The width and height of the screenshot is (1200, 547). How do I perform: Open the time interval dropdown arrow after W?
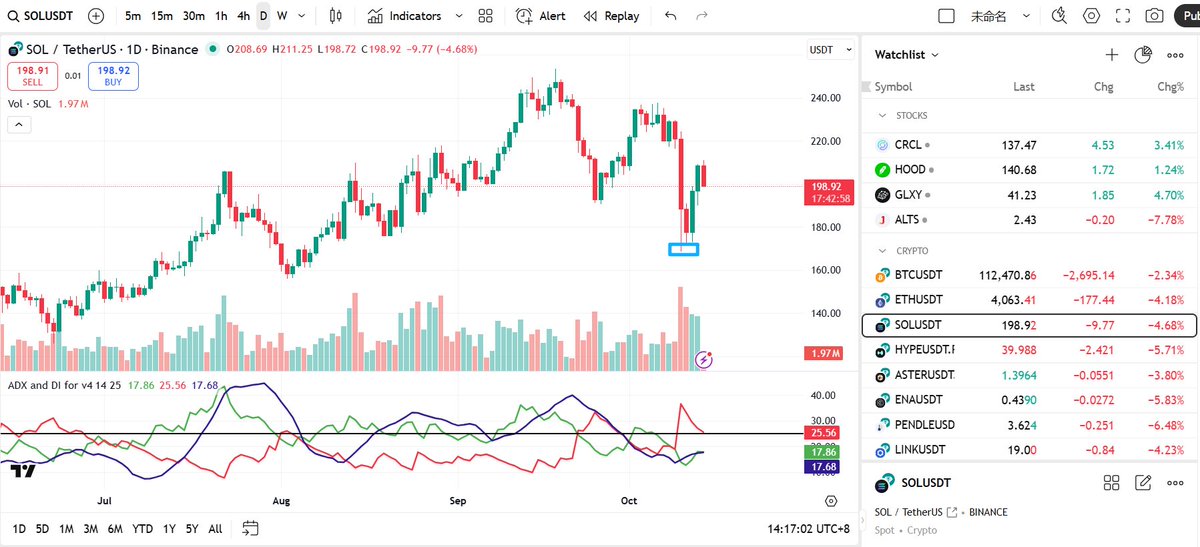click(x=303, y=16)
